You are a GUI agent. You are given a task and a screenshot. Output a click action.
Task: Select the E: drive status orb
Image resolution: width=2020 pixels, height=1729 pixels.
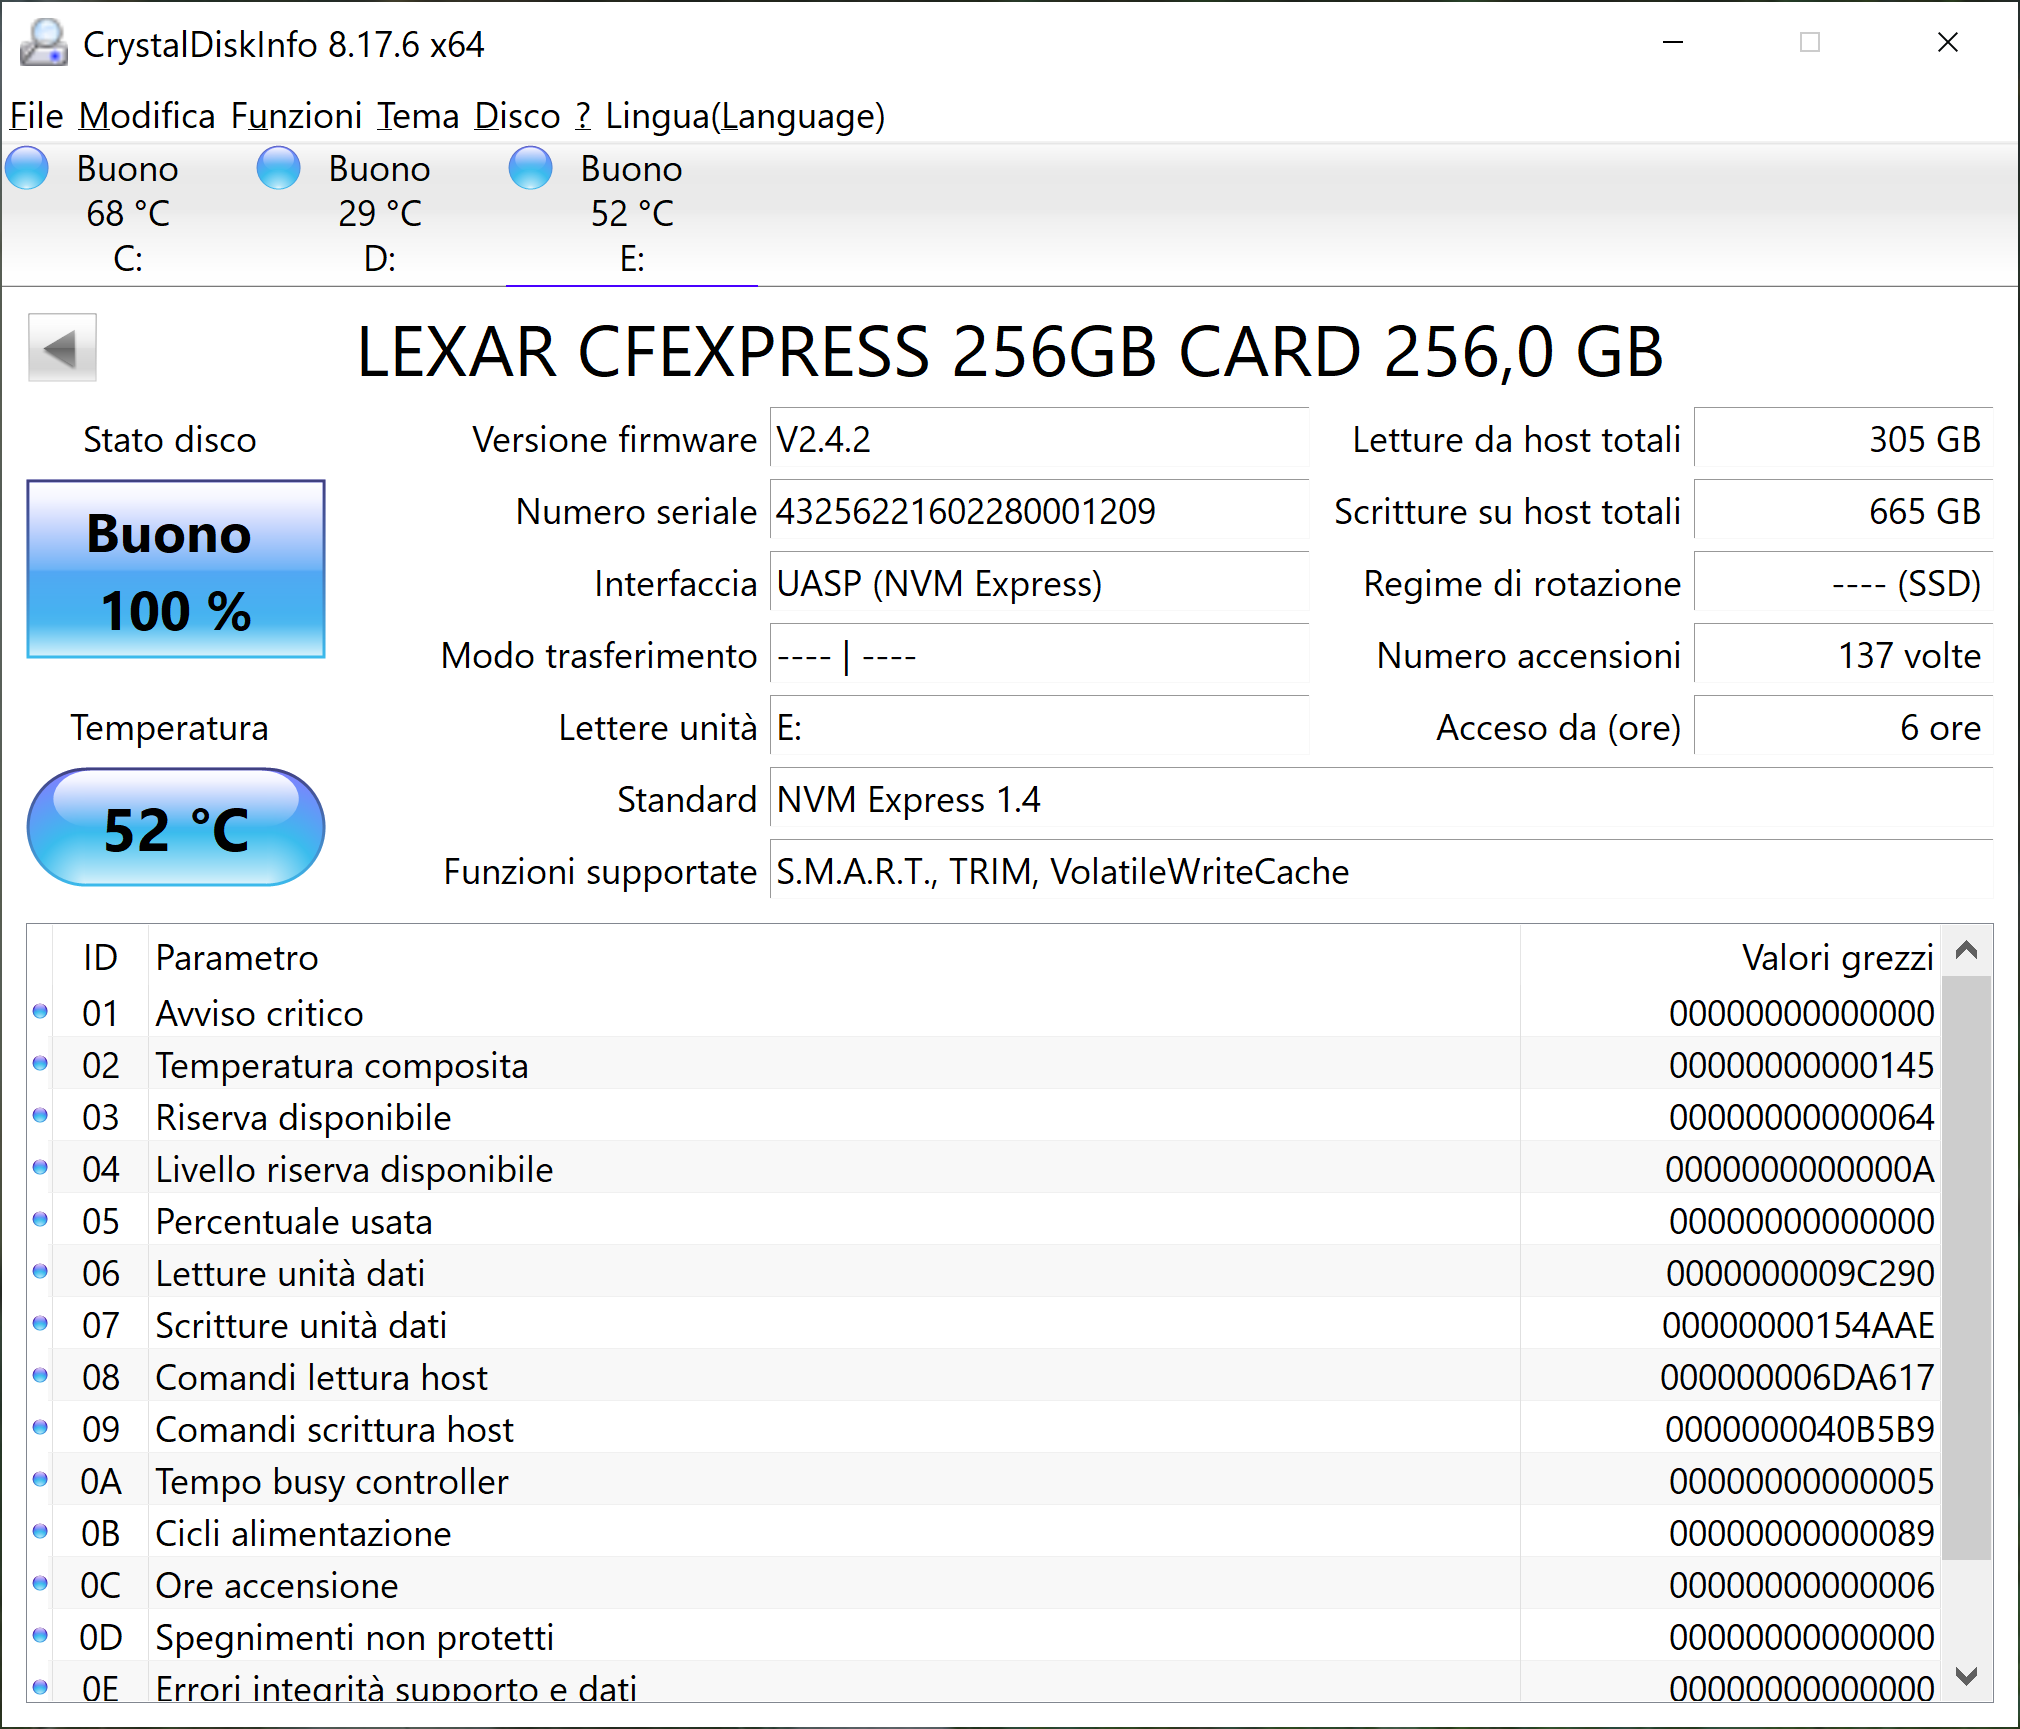coord(531,168)
